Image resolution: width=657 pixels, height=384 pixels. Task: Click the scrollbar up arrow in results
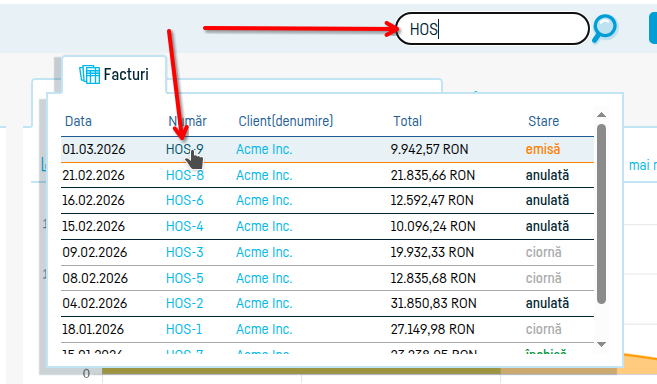[x=601, y=115]
